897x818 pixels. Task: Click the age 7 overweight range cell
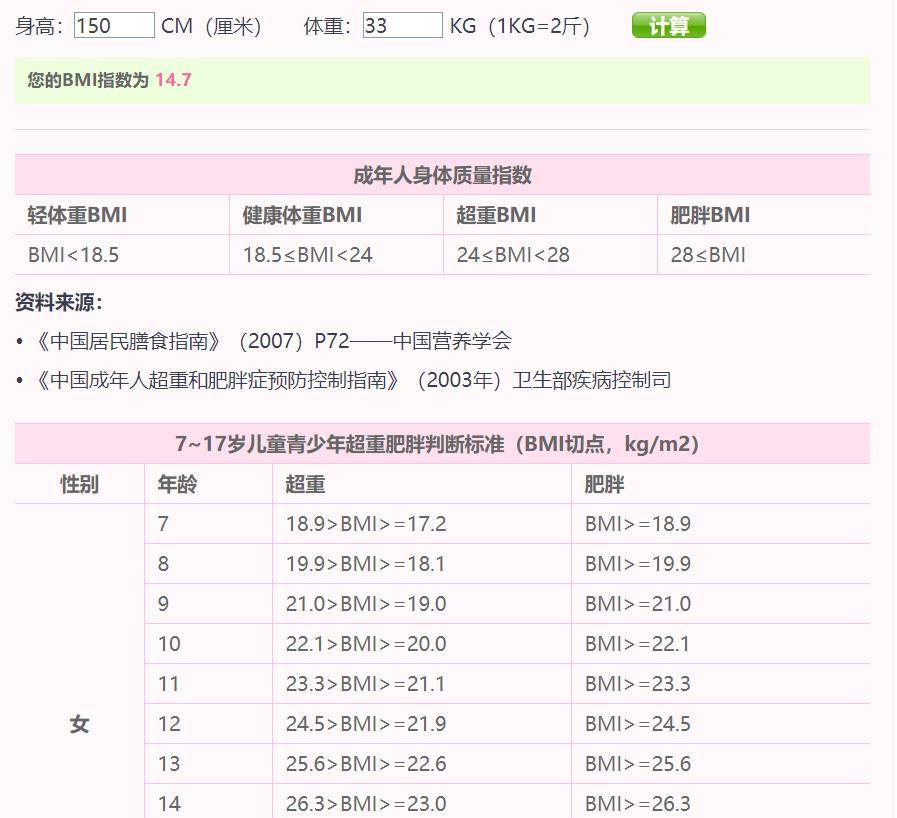point(422,524)
